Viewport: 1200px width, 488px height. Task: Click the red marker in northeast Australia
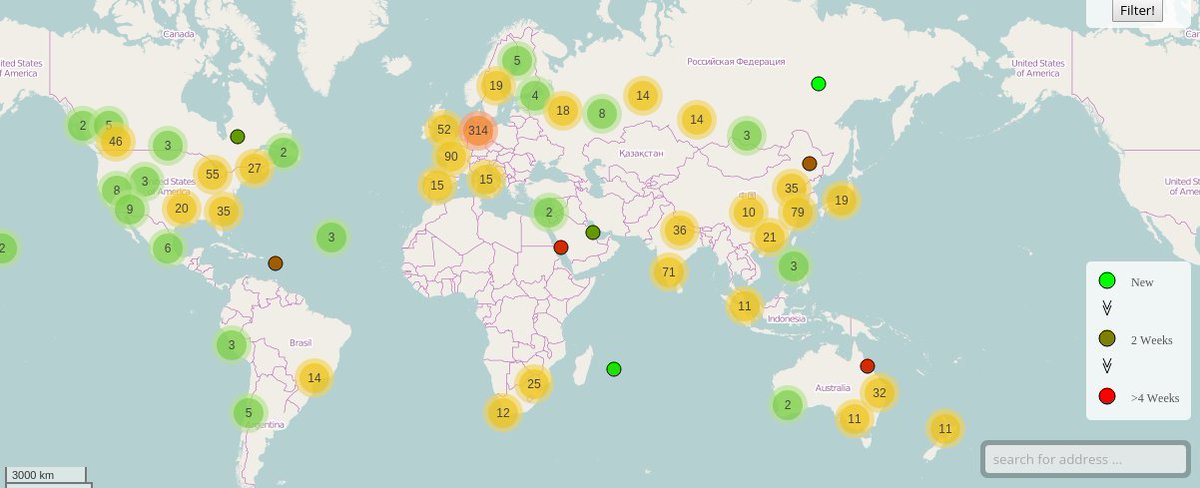[868, 366]
